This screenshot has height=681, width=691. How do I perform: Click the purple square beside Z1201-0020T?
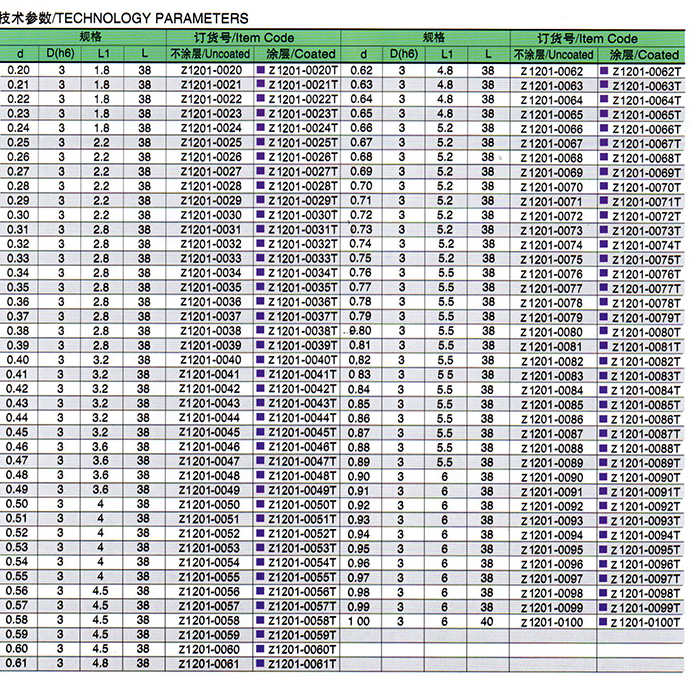point(262,70)
